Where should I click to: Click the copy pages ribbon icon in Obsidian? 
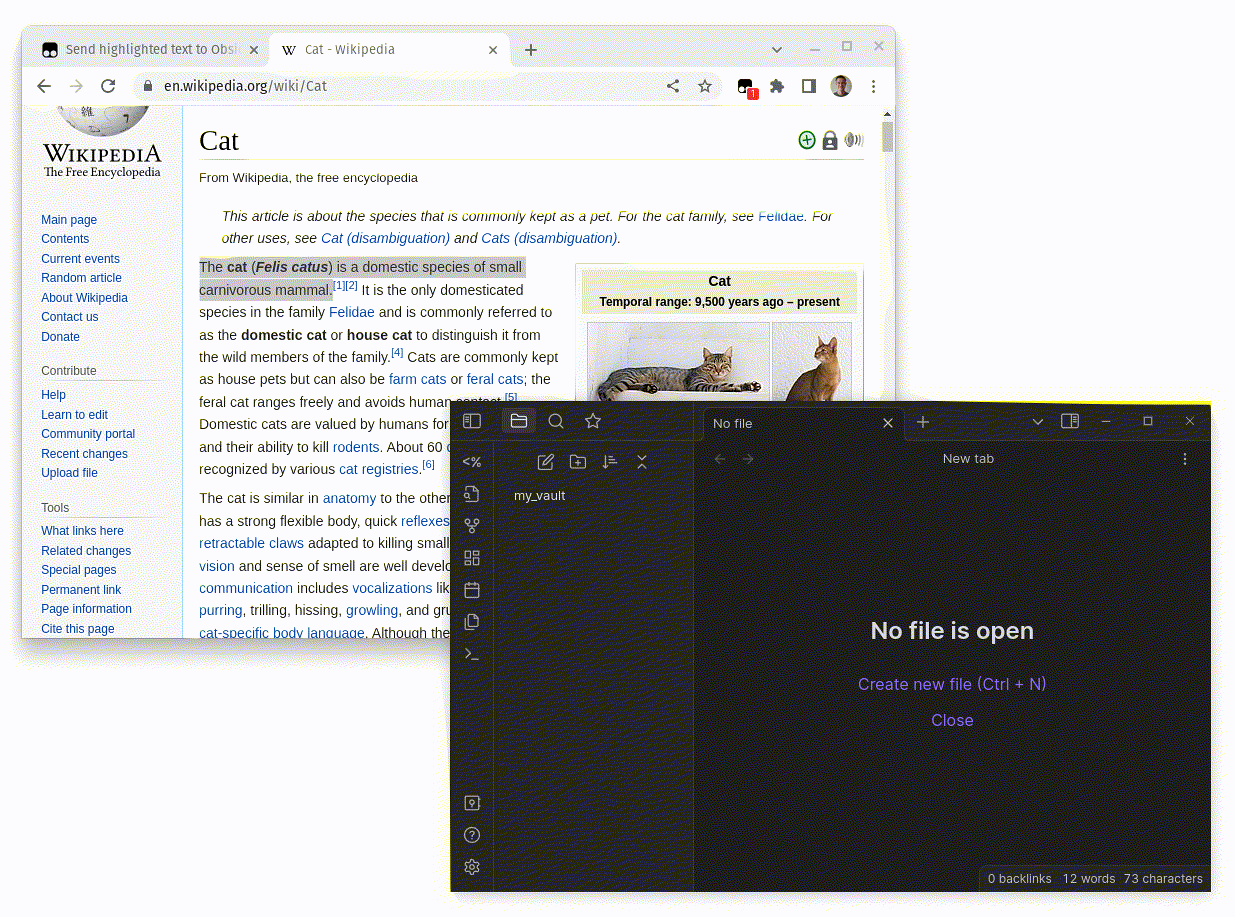pyautogui.click(x=472, y=622)
